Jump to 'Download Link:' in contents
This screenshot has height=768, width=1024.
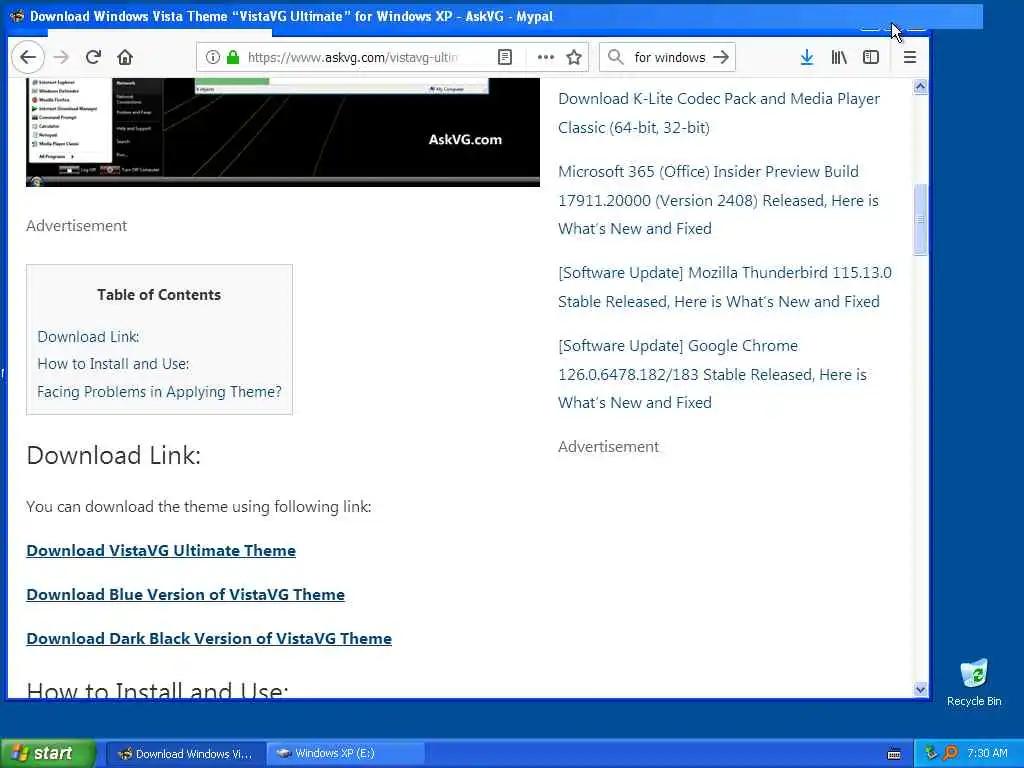(88, 336)
